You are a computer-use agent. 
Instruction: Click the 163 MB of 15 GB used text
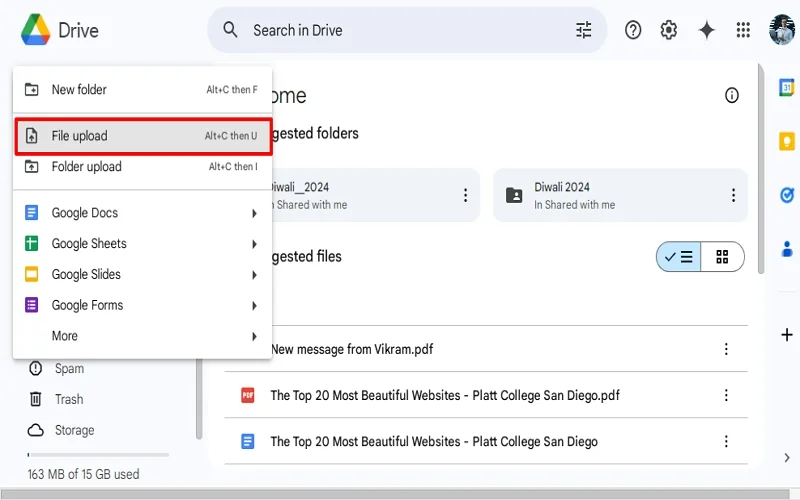pos(83,474)
